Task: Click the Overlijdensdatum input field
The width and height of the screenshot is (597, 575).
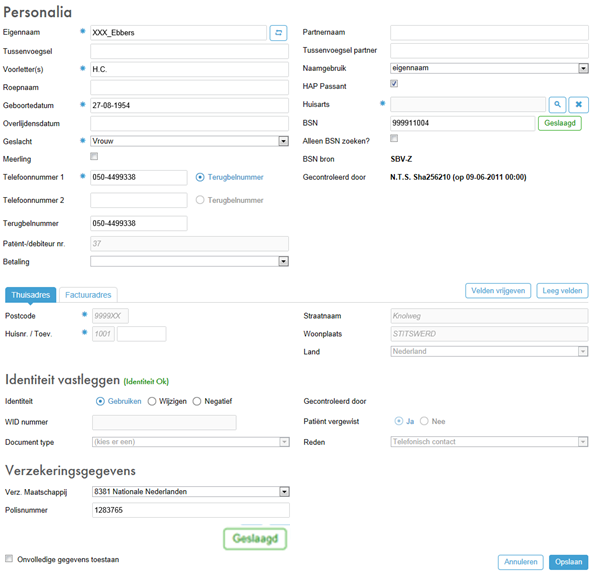Action: (189, 123)
